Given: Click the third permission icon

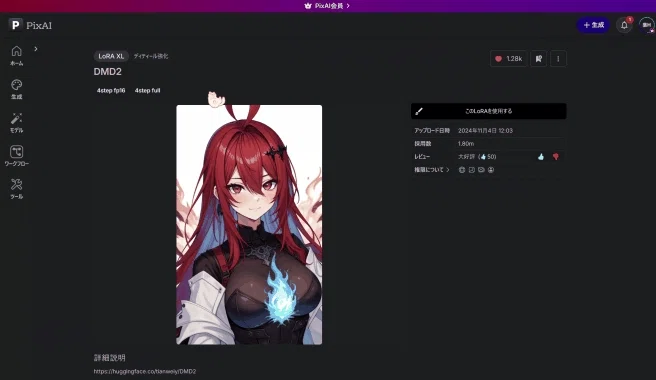Looking at the screenshot, I should click(x=481, y=170).
